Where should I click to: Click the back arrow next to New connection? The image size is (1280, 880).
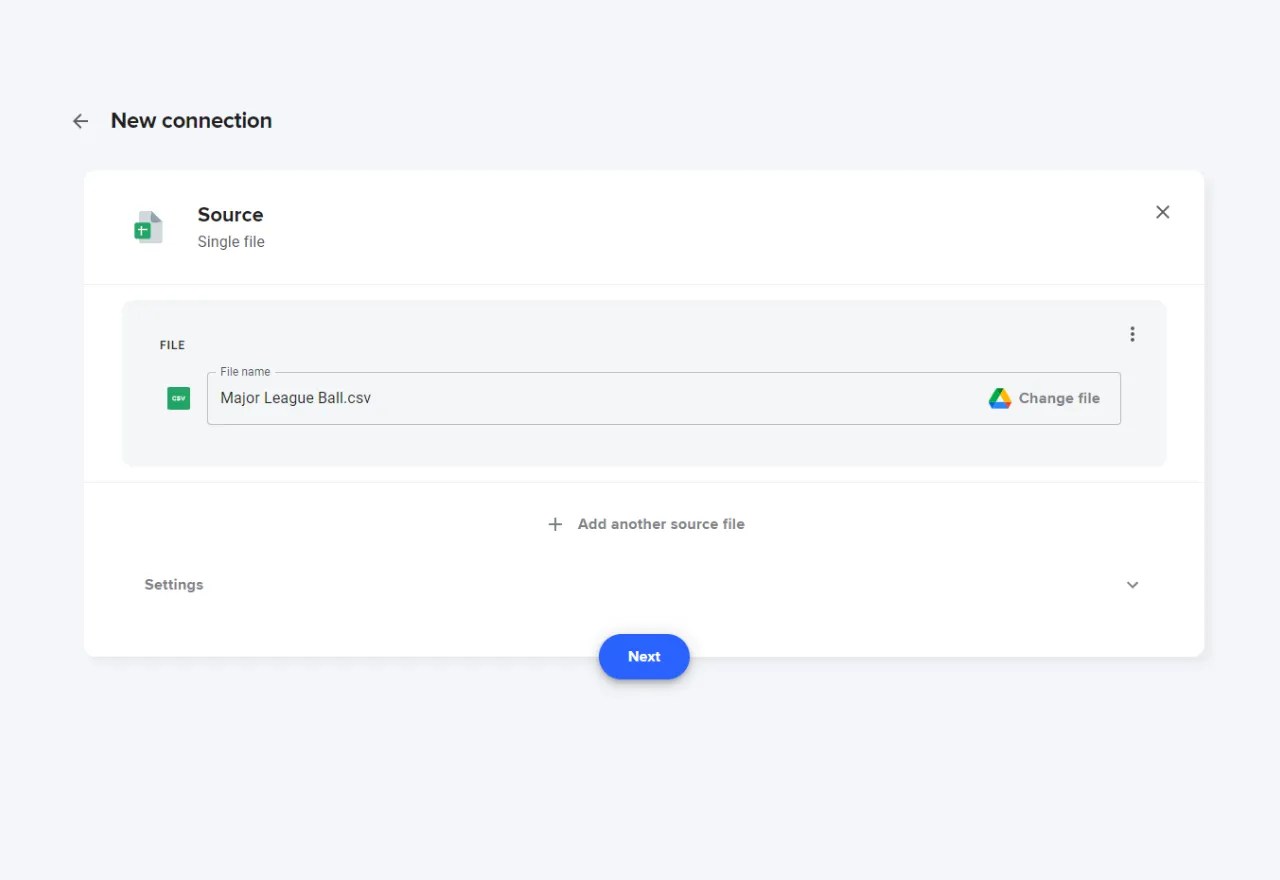point(80,120)
